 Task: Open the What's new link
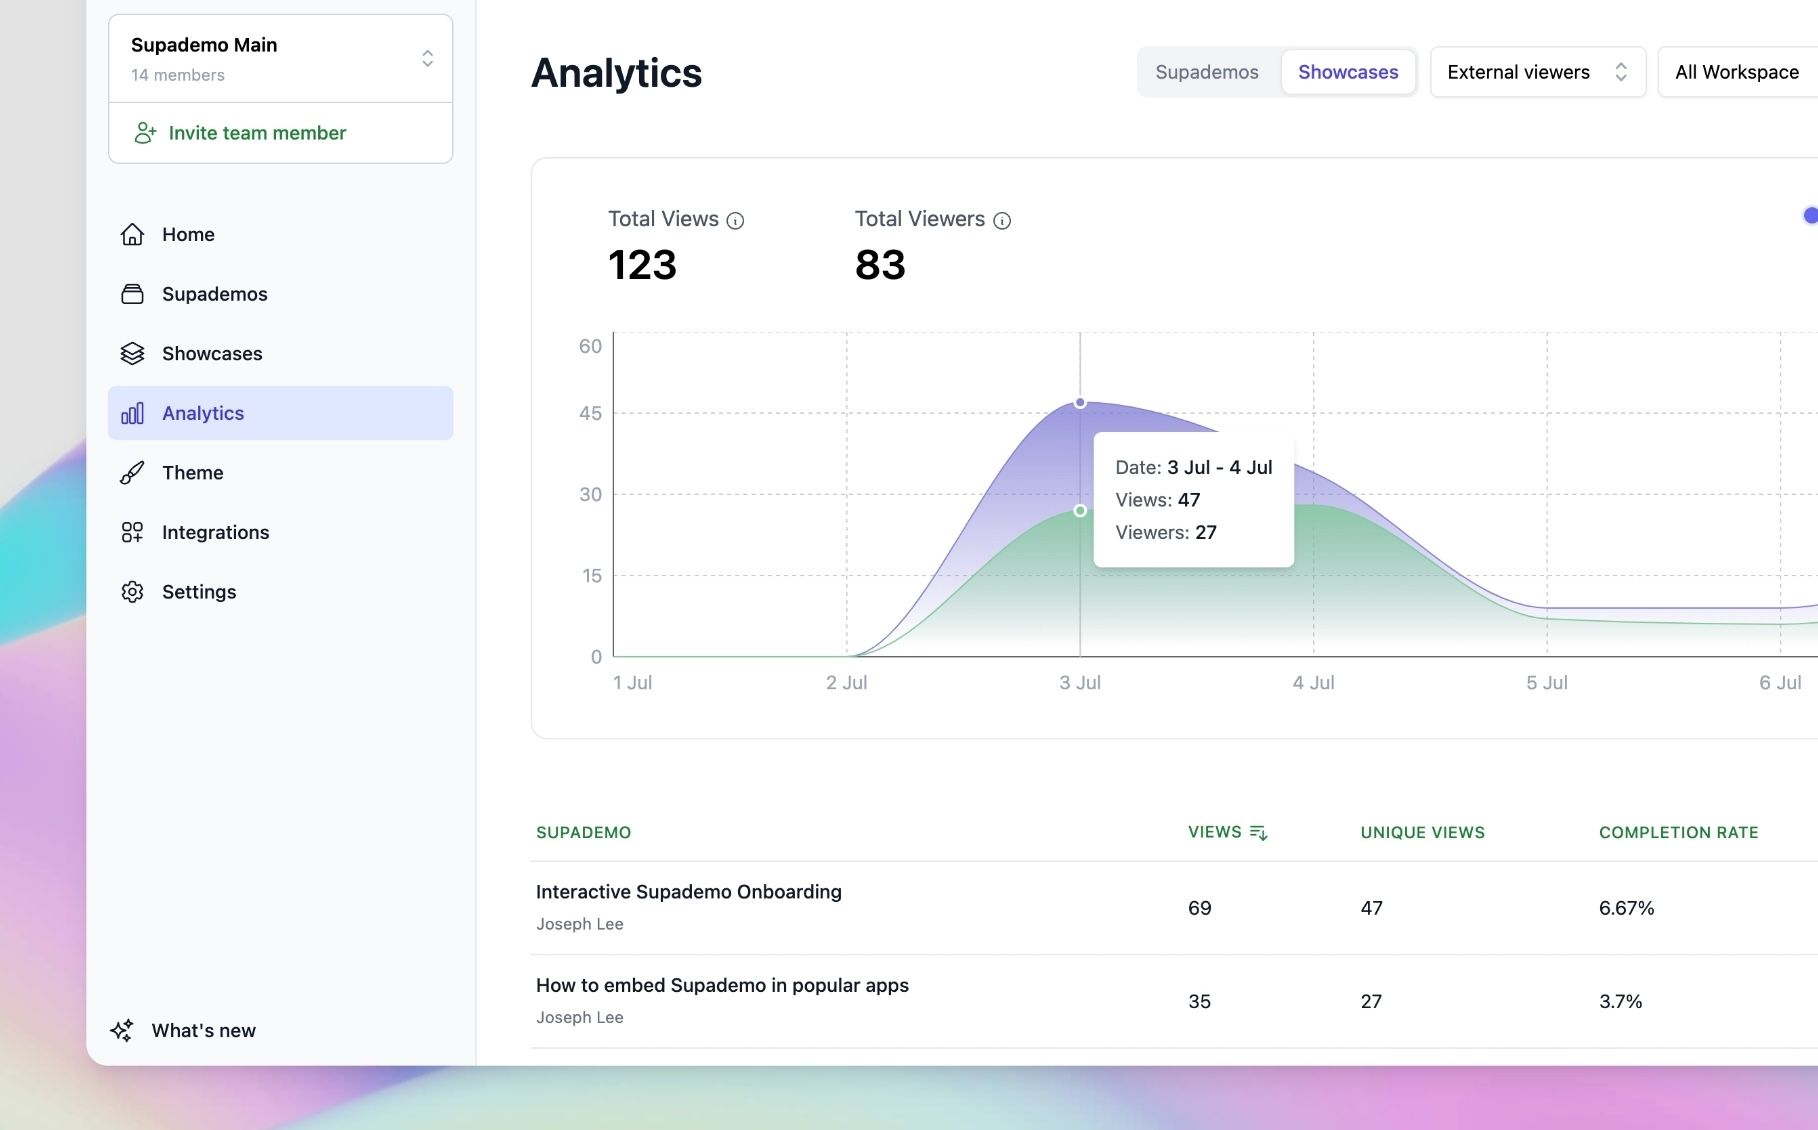point(184,1030)
